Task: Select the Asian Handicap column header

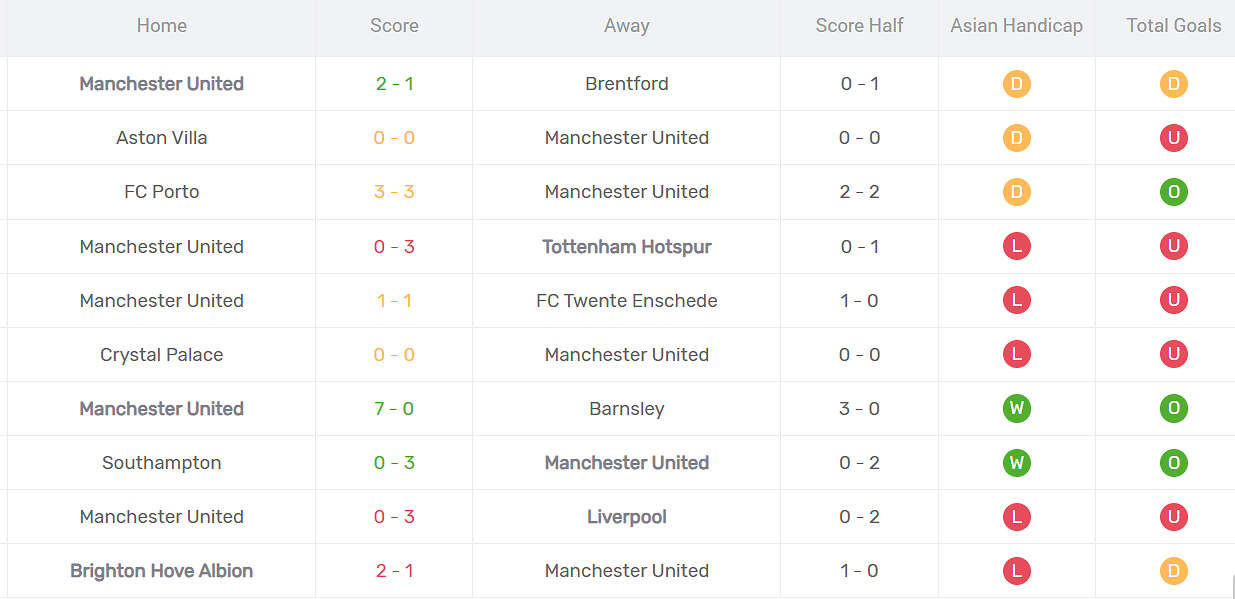Action: (x=1016, y=26)
